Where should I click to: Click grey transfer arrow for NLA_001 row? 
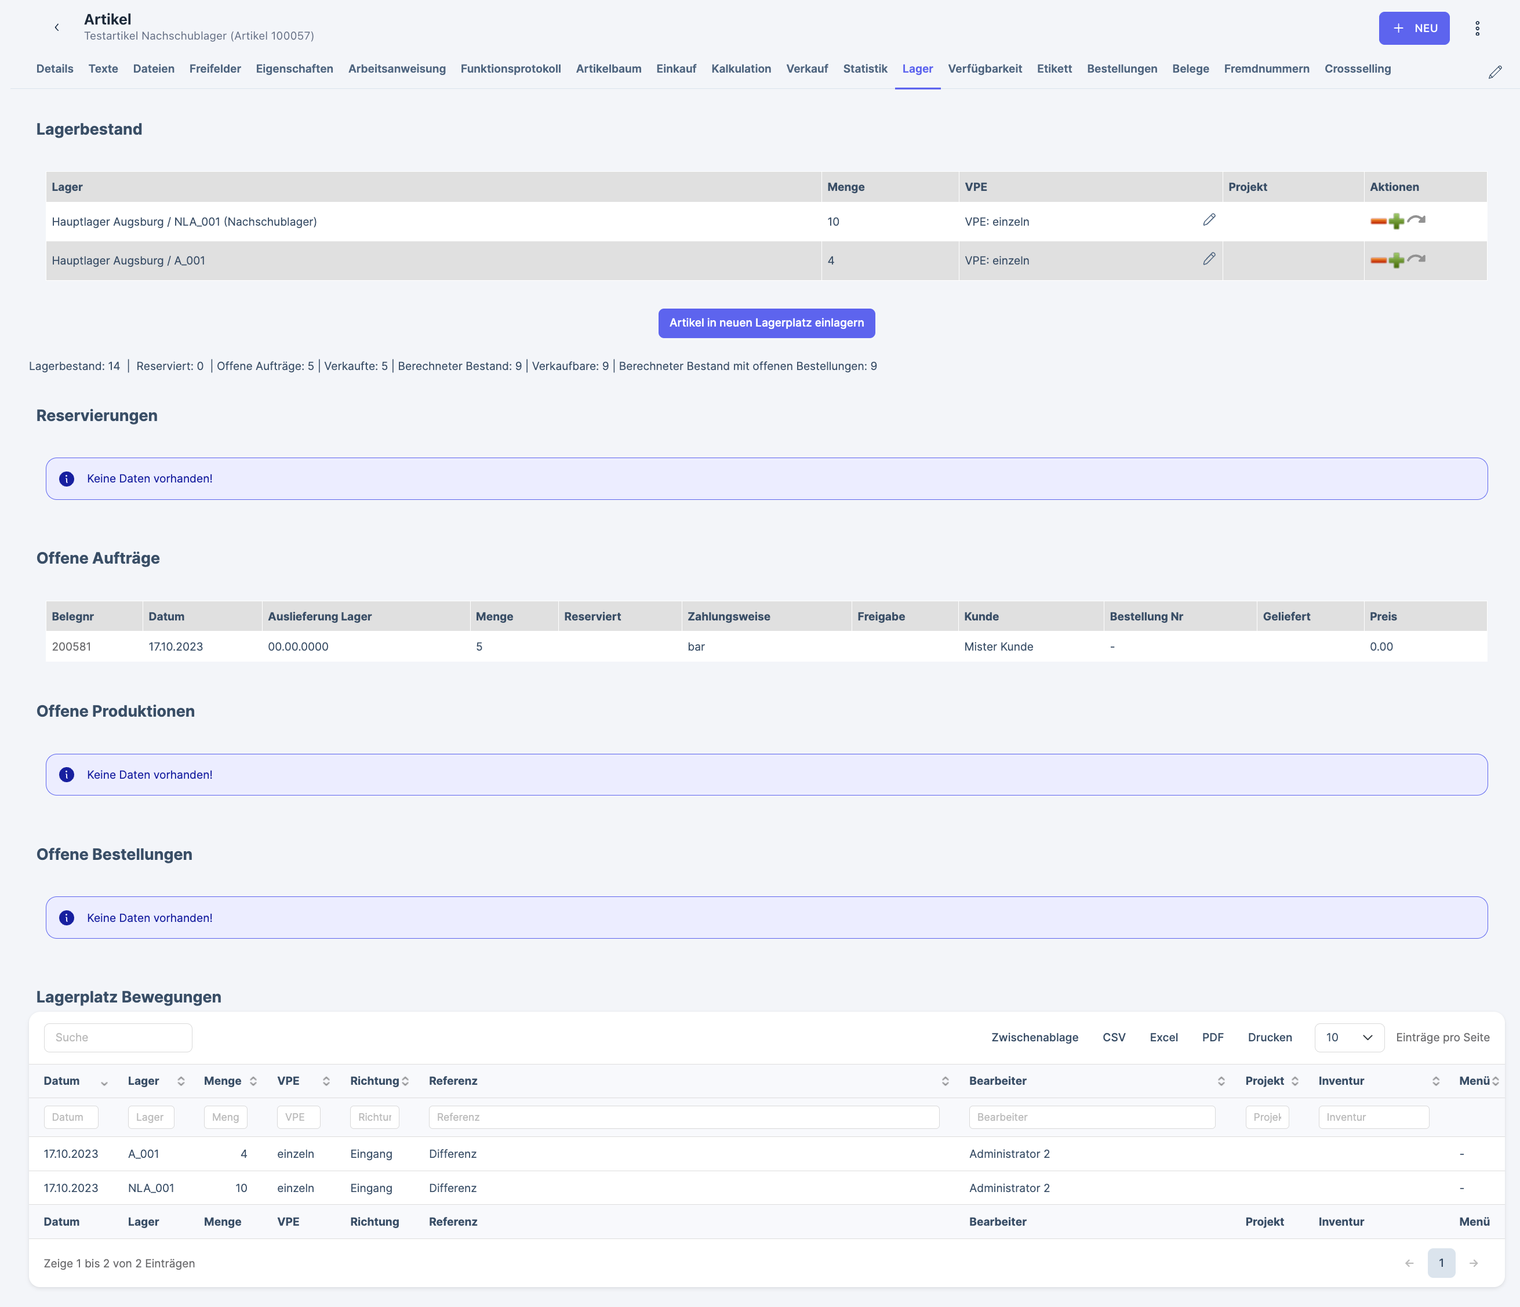[x=1416, y=220]
